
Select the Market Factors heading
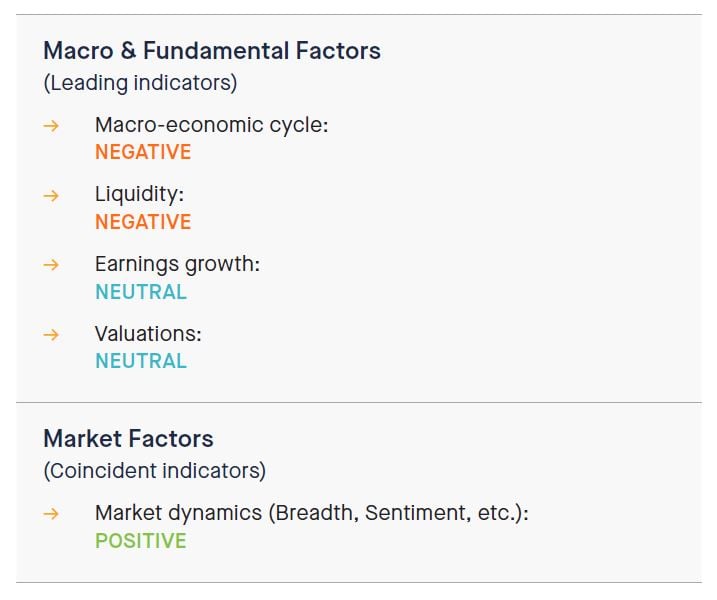pyautogui.click(x=128, y=439)
